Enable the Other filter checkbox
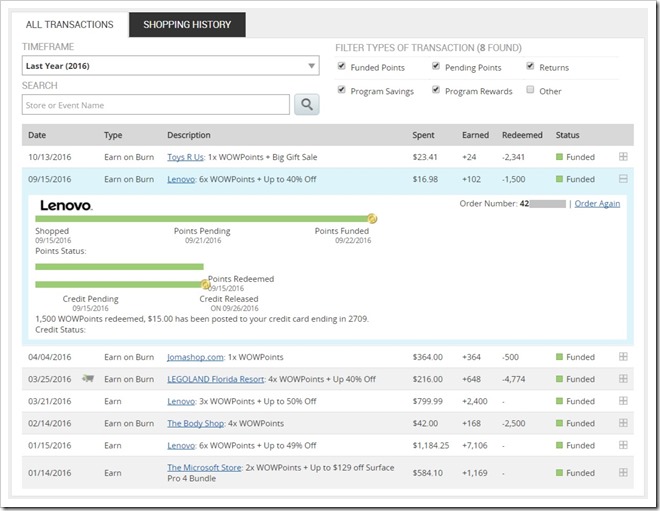This screenshot has height=511, width=660. tap(530, 90)
